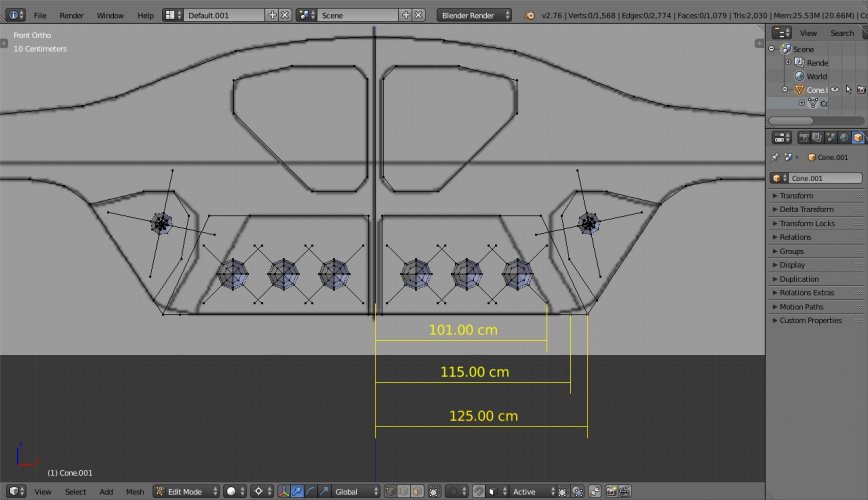
Task: Open the Help menu
Action: [146, 15]
